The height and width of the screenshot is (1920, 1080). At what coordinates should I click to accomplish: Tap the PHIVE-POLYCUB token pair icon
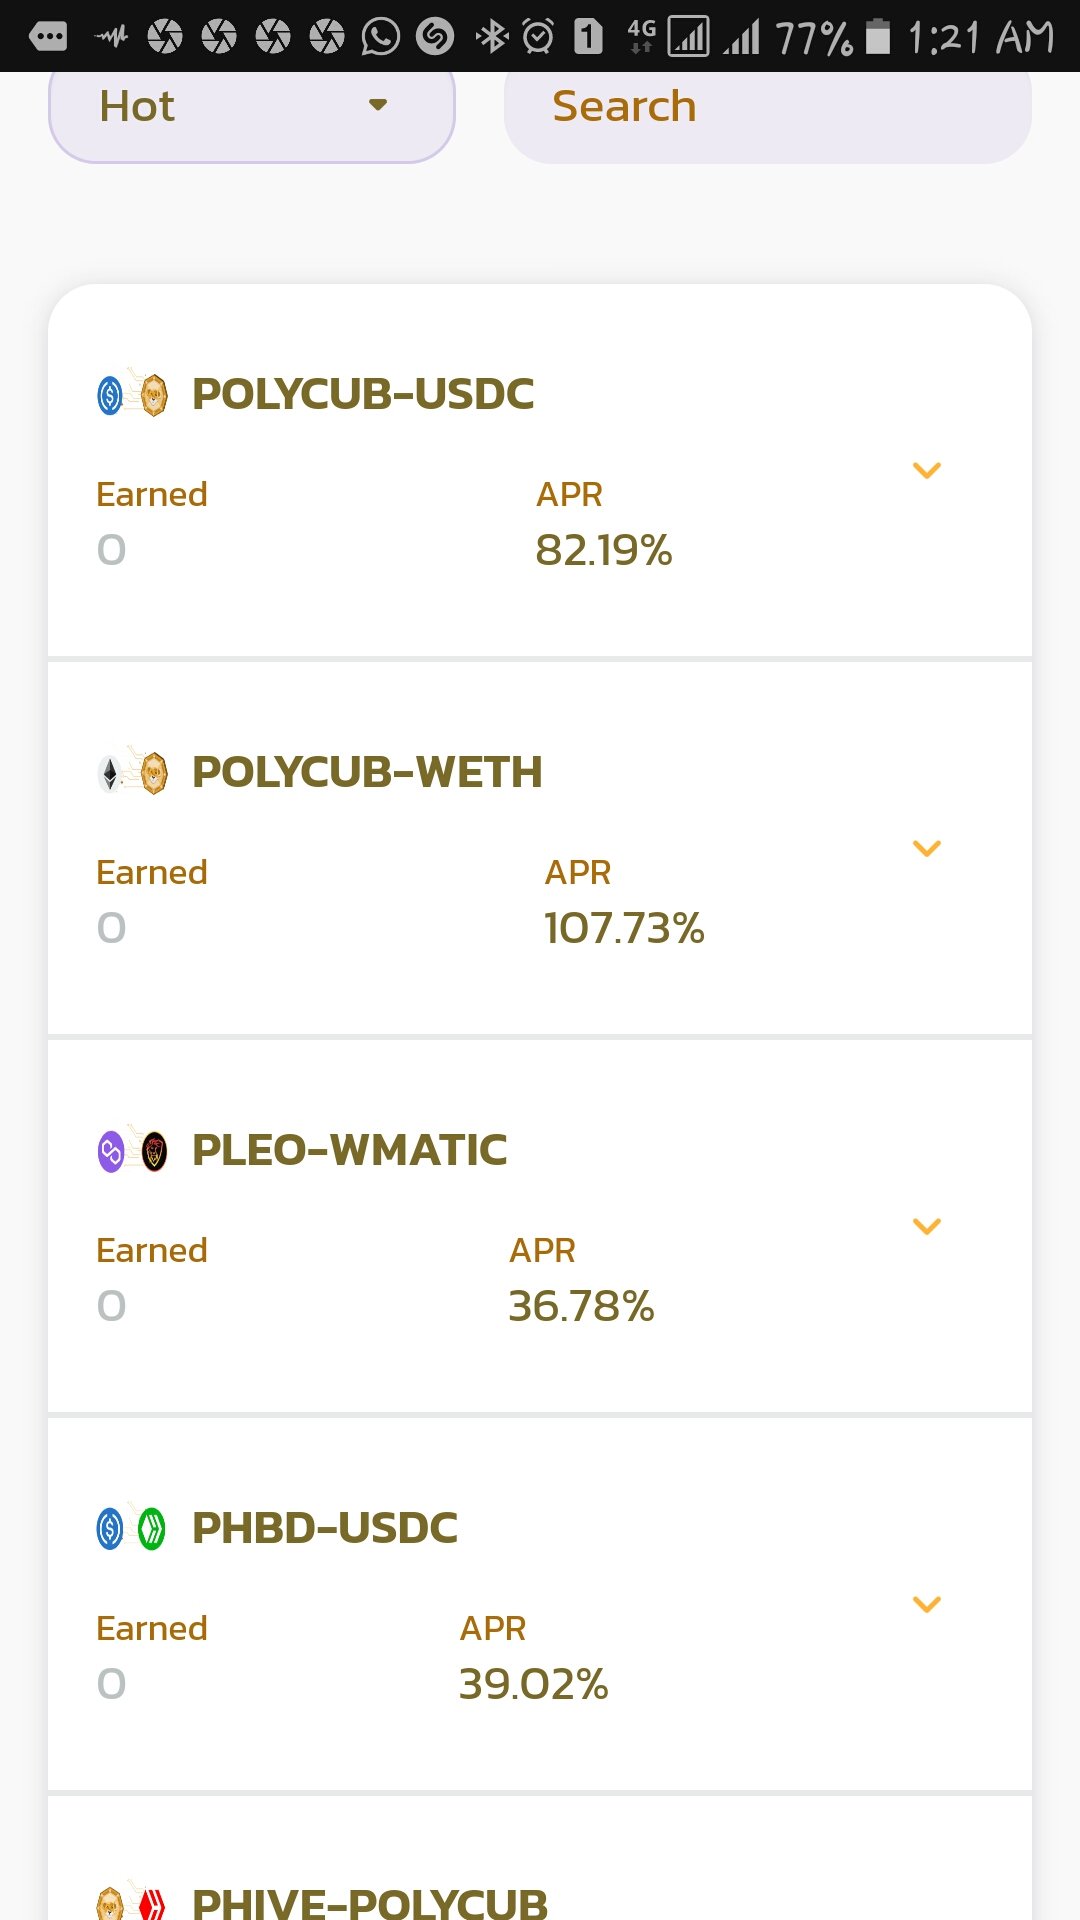(132, 1903)
